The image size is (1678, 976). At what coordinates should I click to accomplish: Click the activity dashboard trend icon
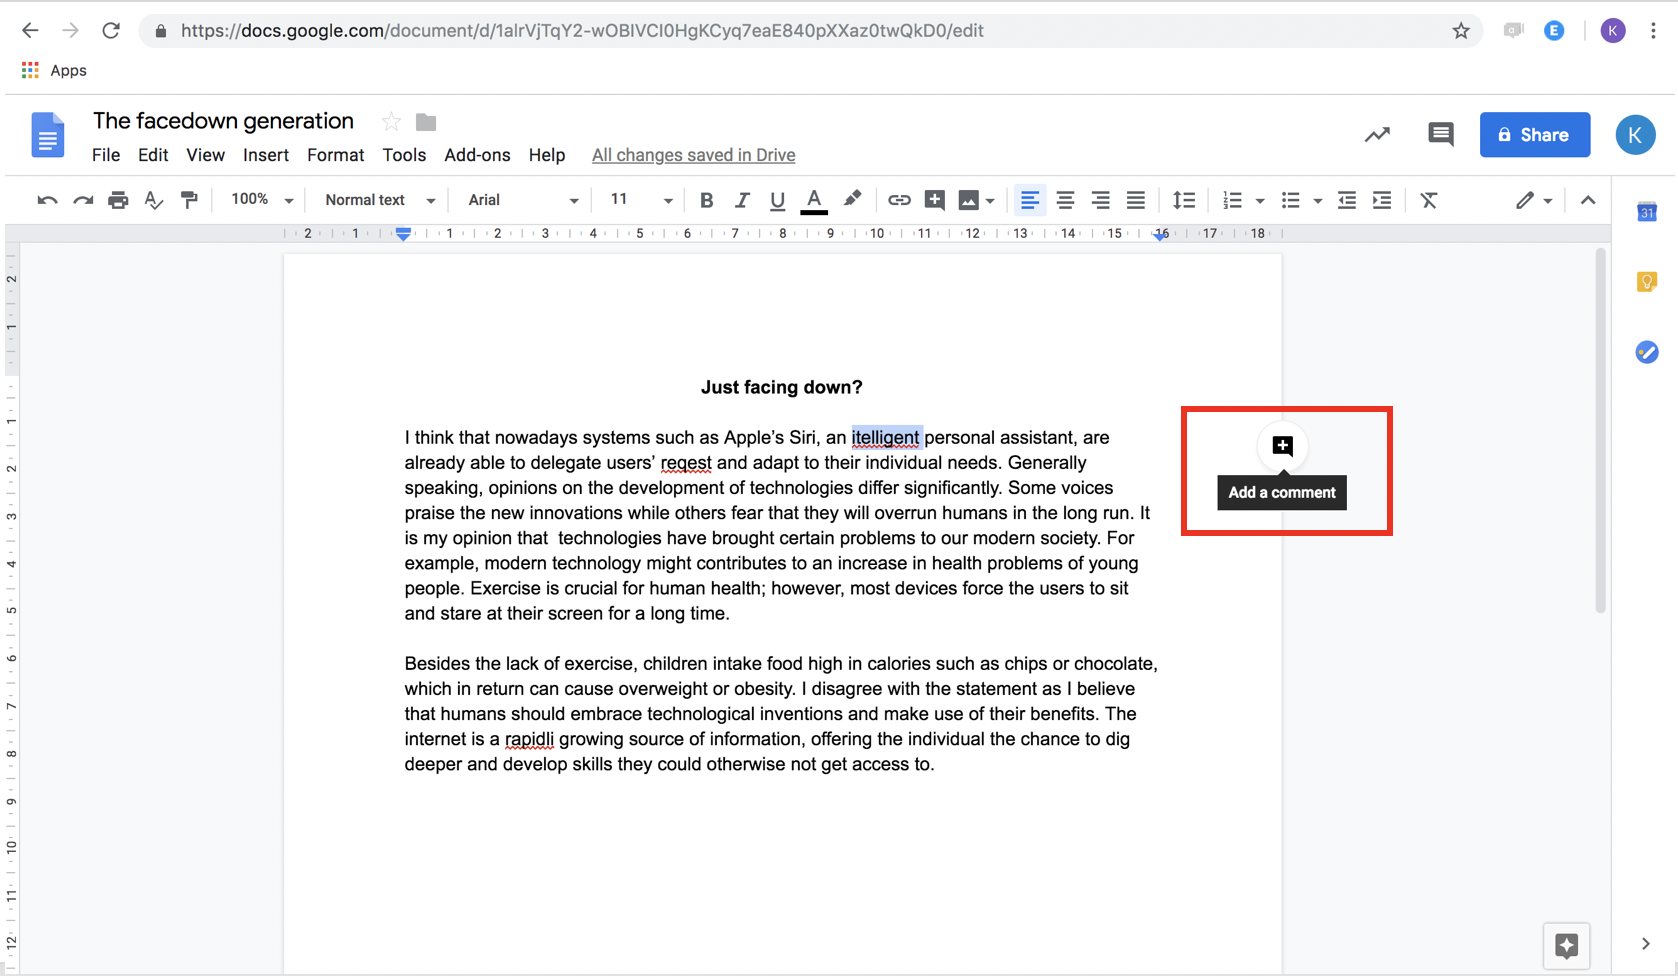1377,135
